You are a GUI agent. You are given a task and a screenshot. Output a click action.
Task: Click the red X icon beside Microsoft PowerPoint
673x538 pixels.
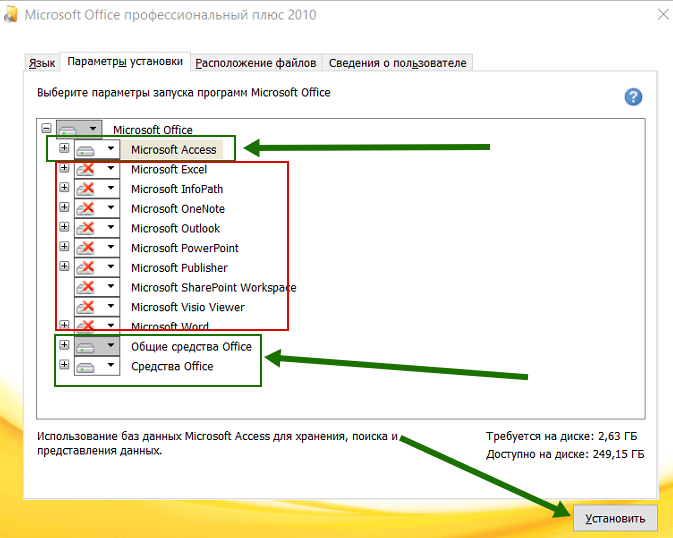point(86,248)
